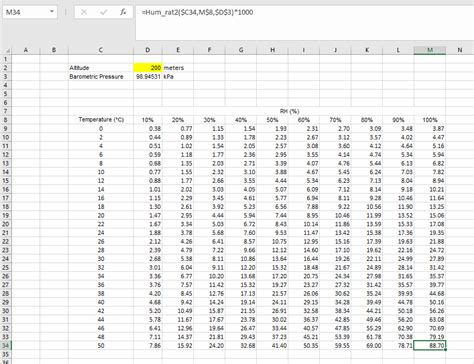Select column D header

point(148,50)
